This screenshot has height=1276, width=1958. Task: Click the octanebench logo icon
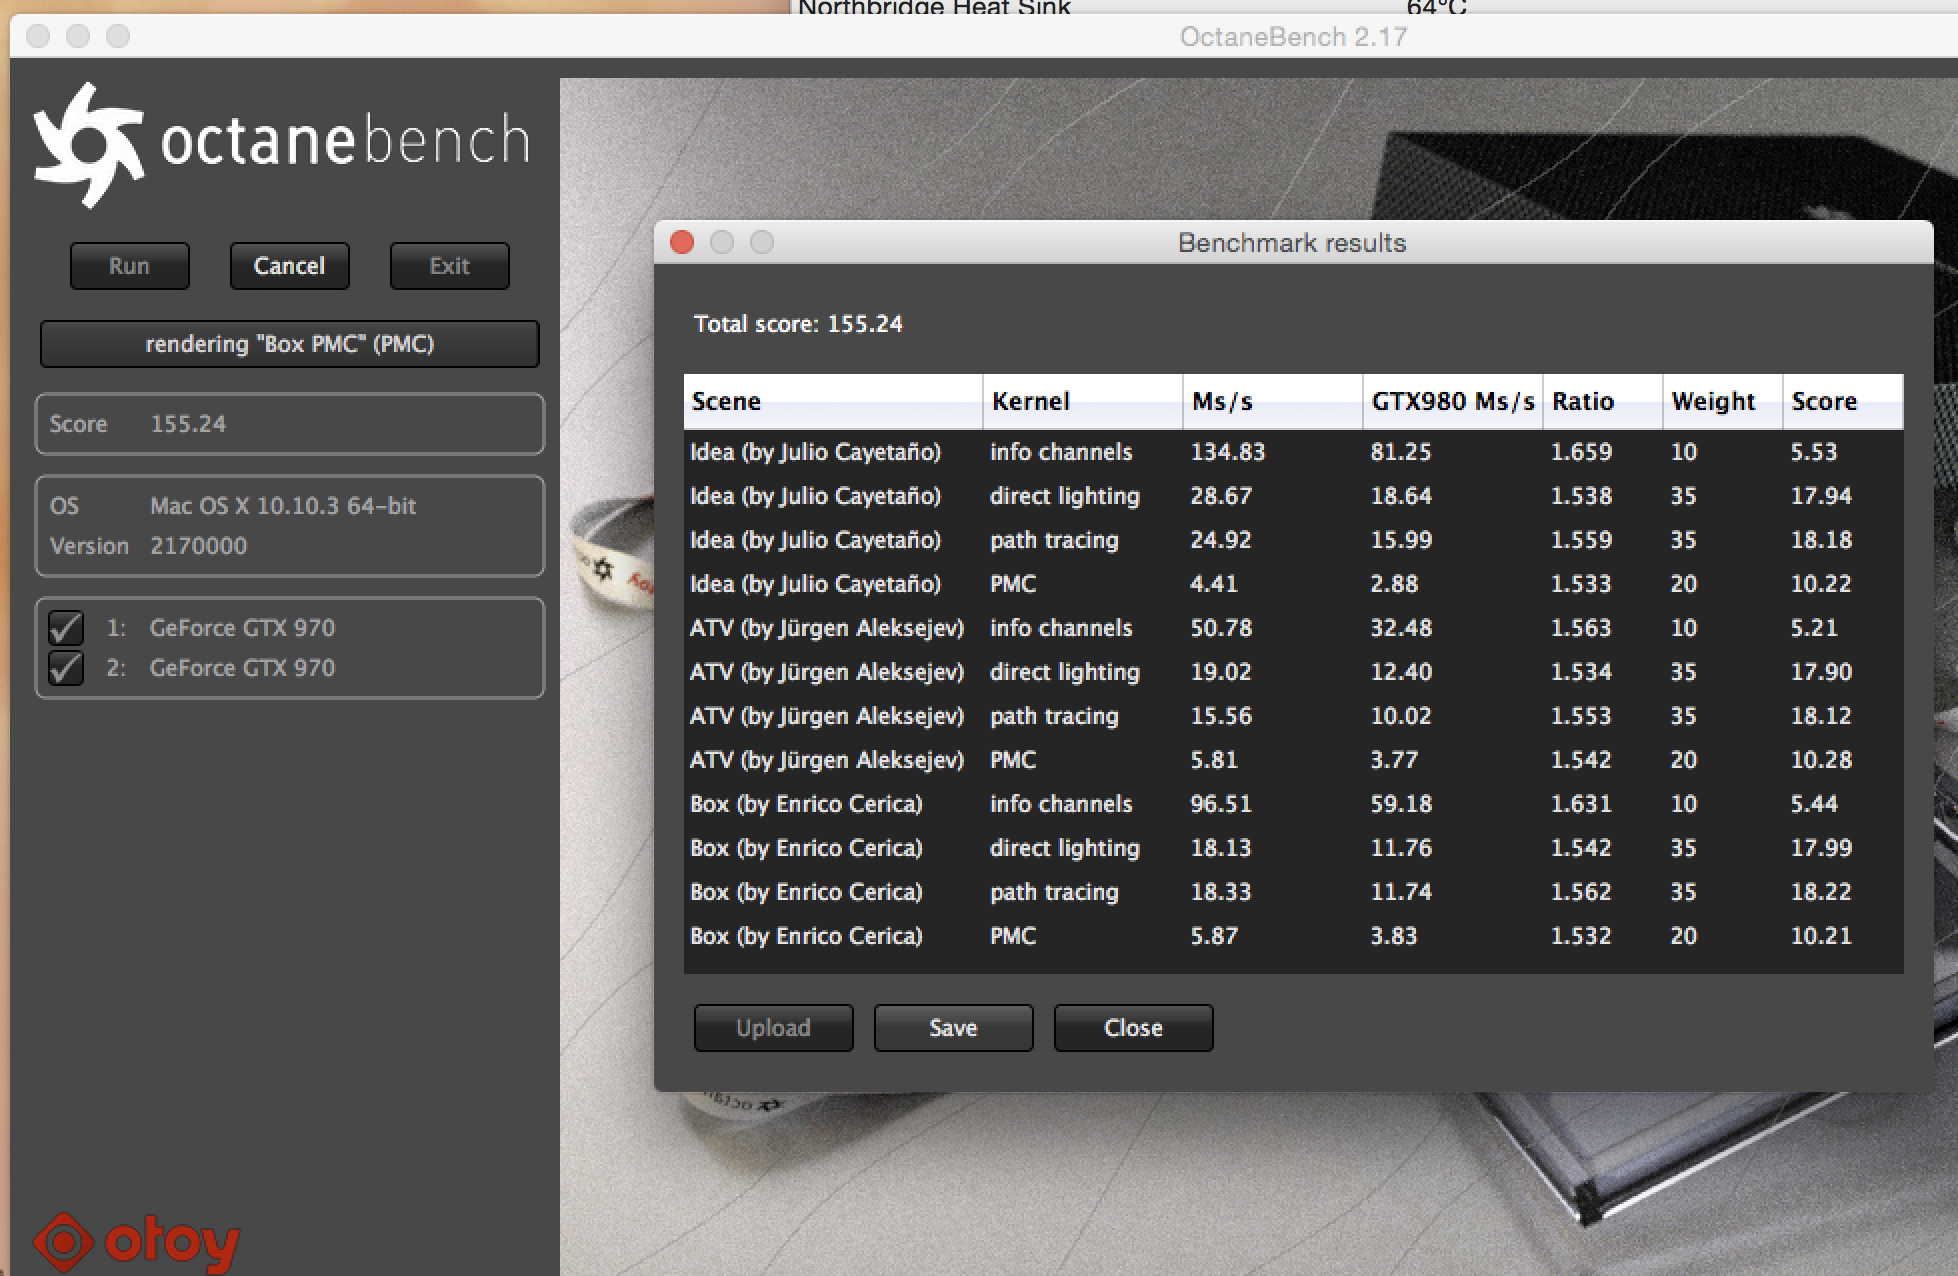[88, 145]
